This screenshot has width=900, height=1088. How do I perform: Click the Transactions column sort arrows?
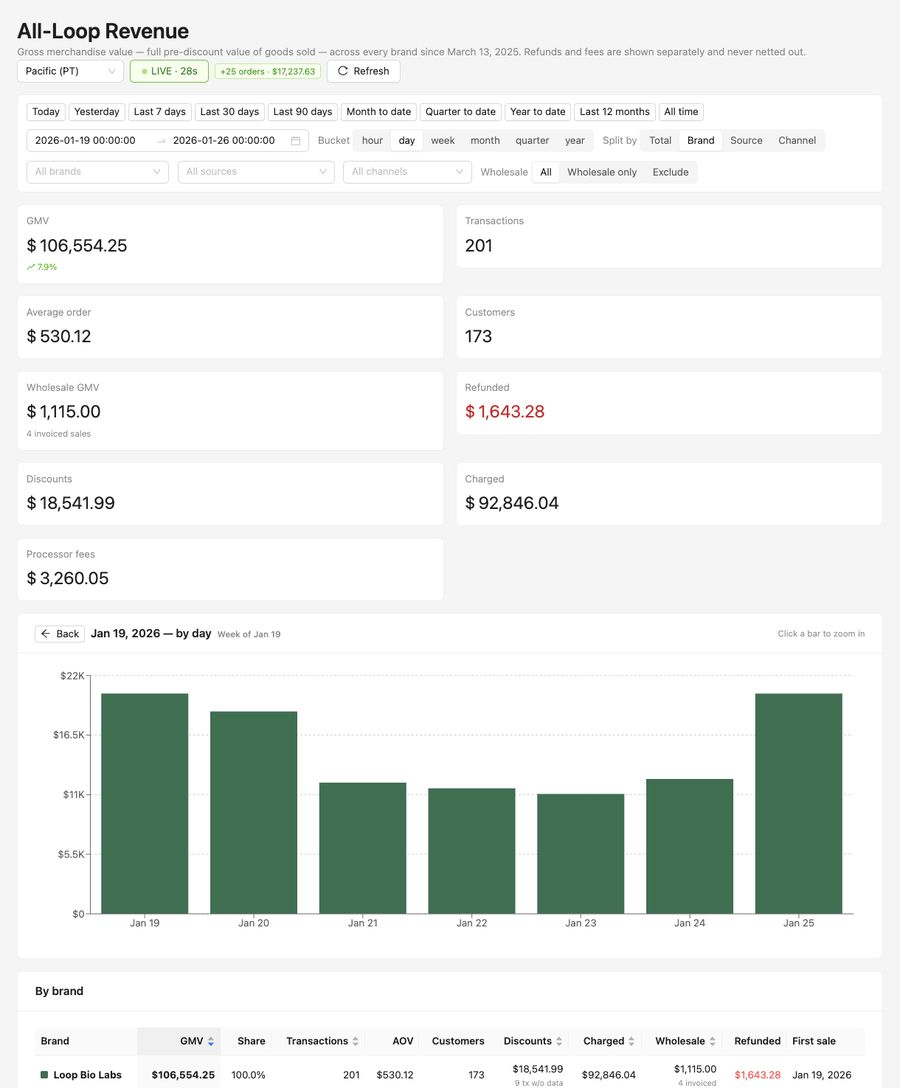355,1042
